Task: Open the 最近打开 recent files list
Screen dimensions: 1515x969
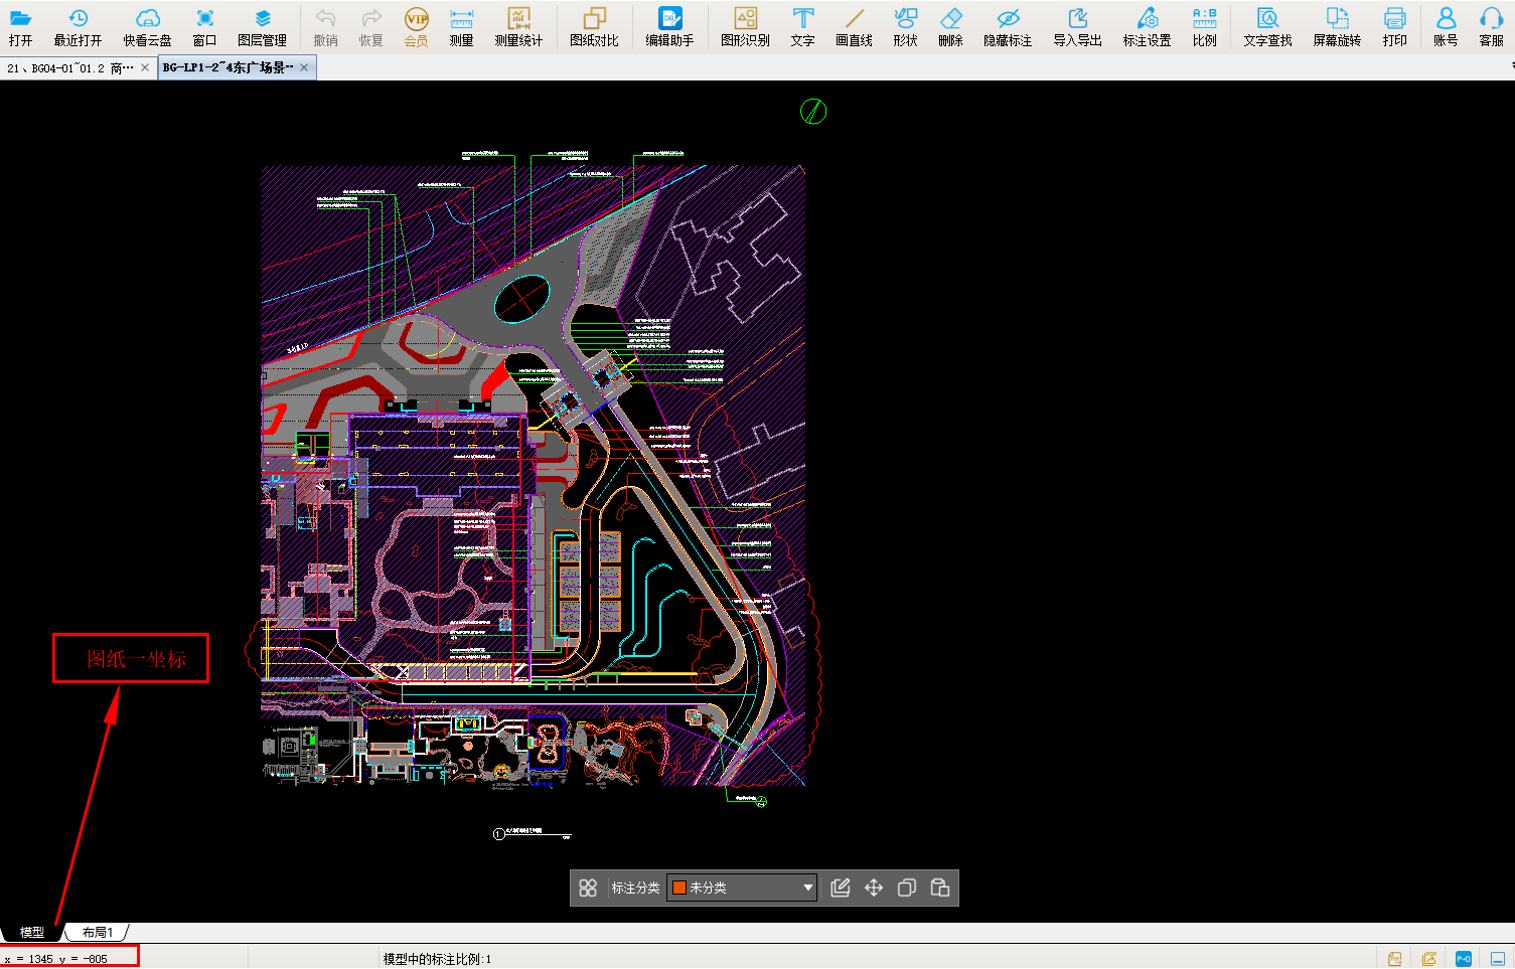Action: [78, 27]
